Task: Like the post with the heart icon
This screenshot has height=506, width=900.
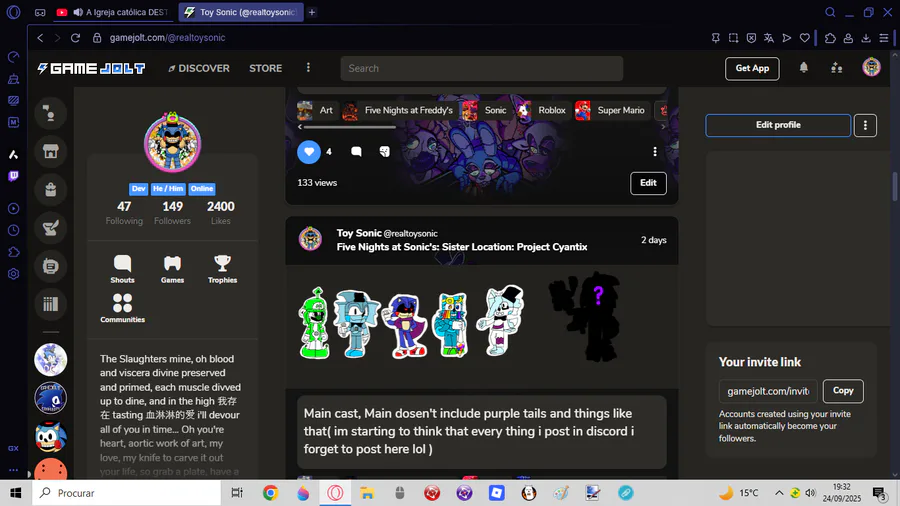Action: [x=309, y=152]
